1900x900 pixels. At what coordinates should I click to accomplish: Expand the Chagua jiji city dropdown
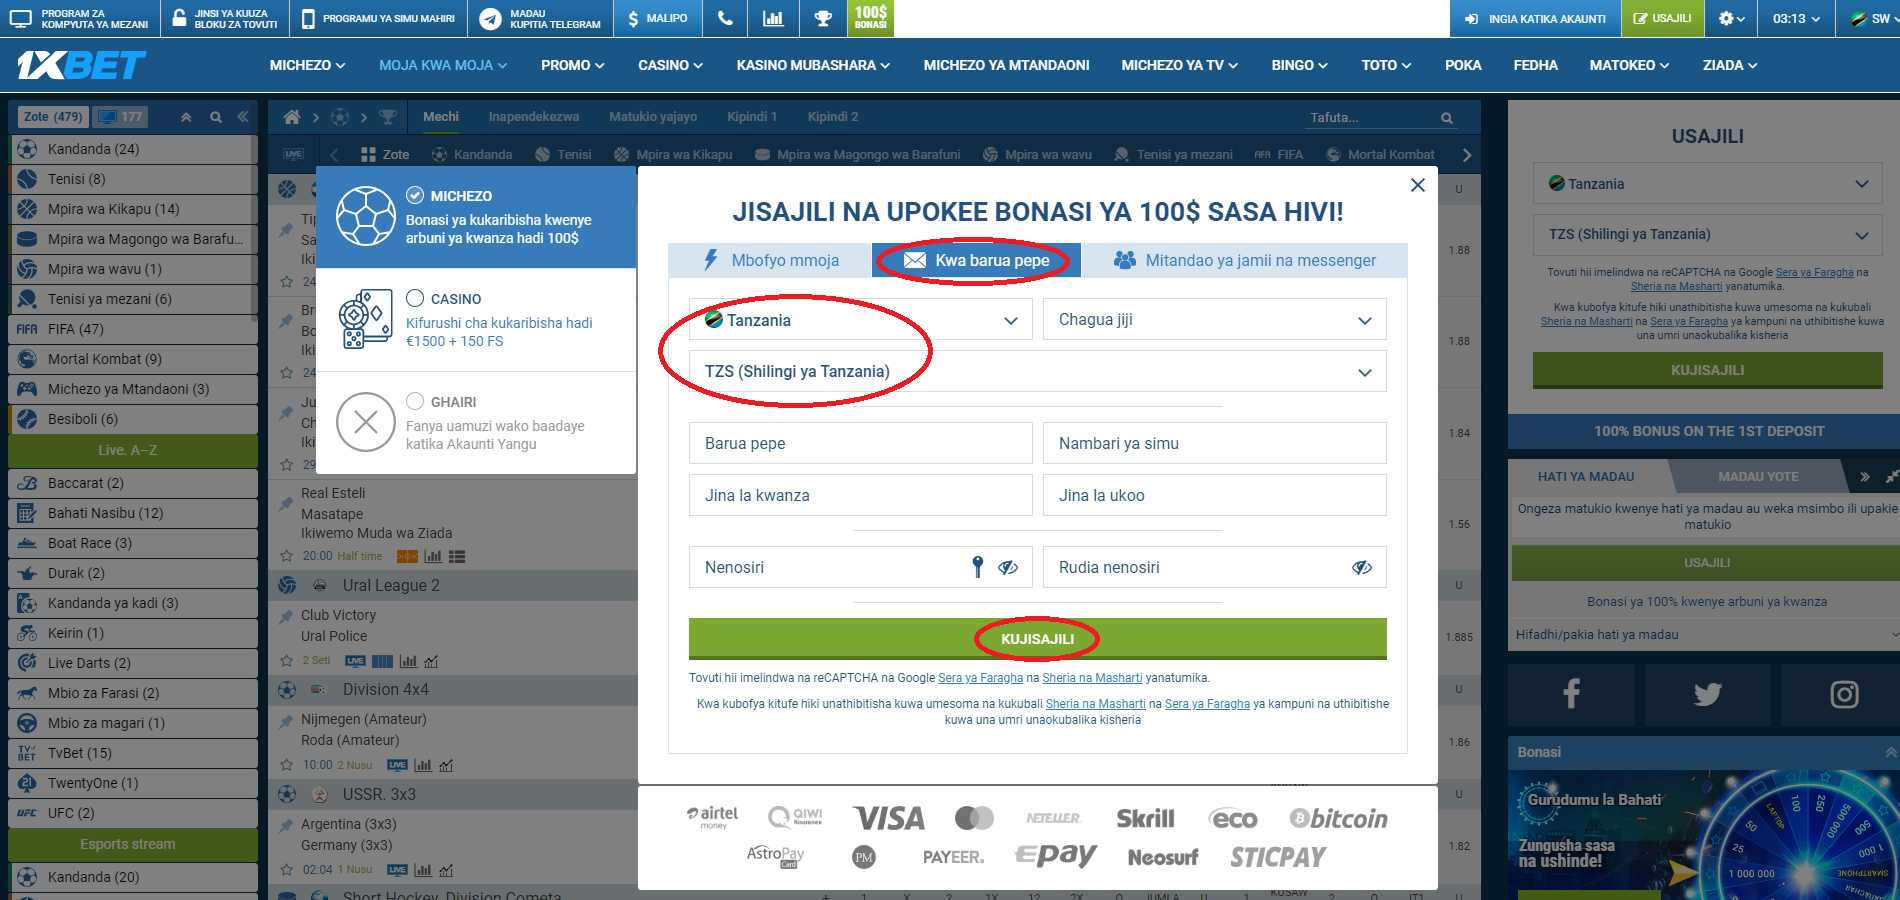coord(1214,320)
